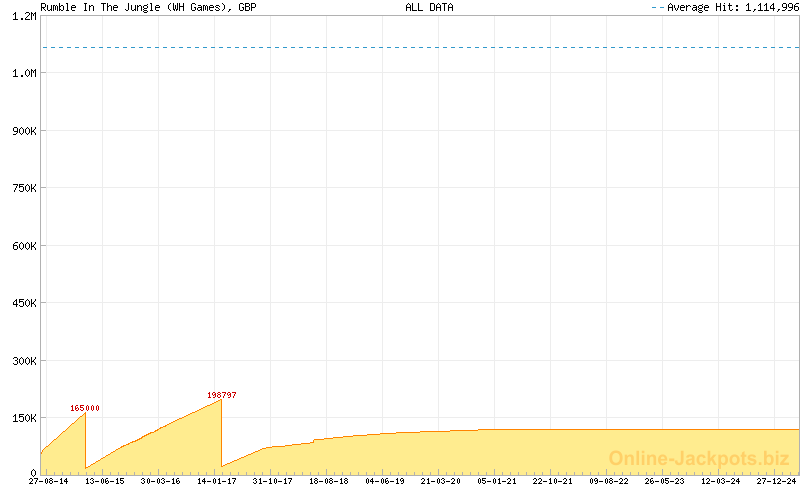Click the 14-01-17 date label
800x490 pixels.
(216, 481)
